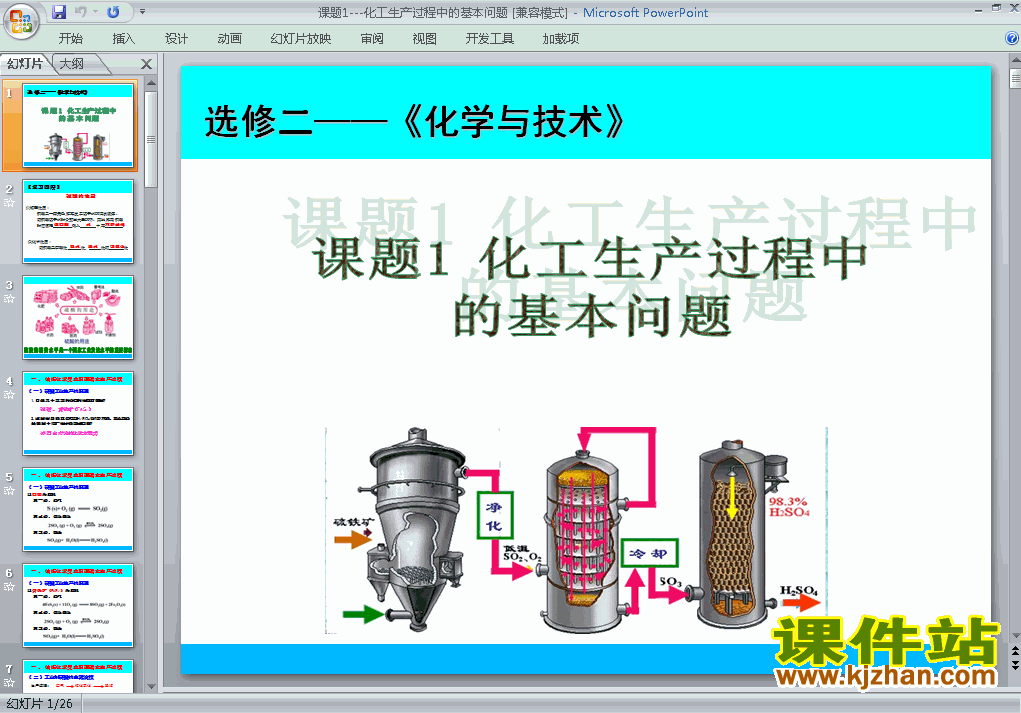Go to next slide double-arrow button
Image resolution: width=1021 pixels, height=713 pixels.
[x=1015, y=664]
